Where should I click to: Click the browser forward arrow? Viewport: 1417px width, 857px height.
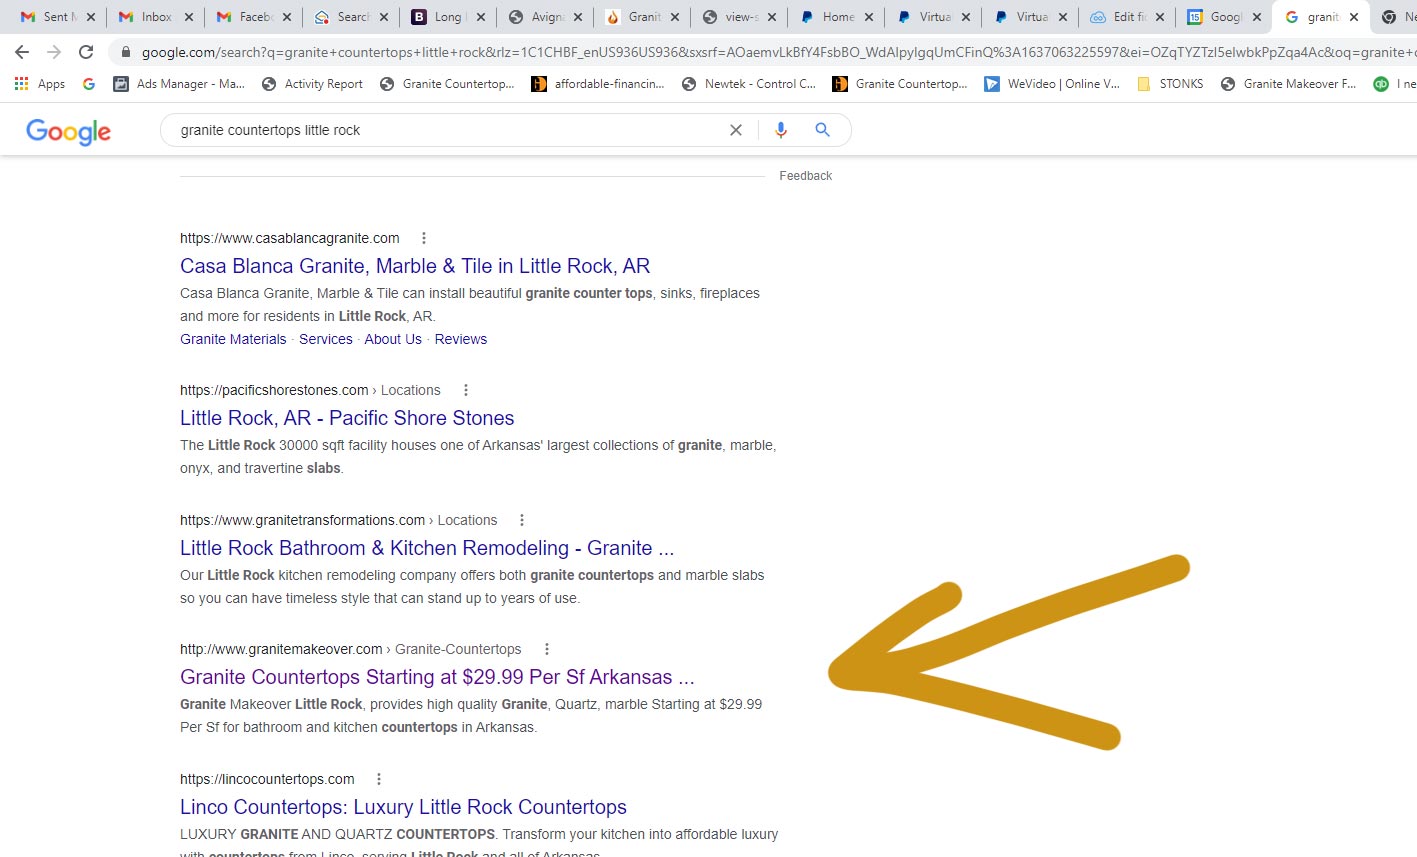[54, 52]
